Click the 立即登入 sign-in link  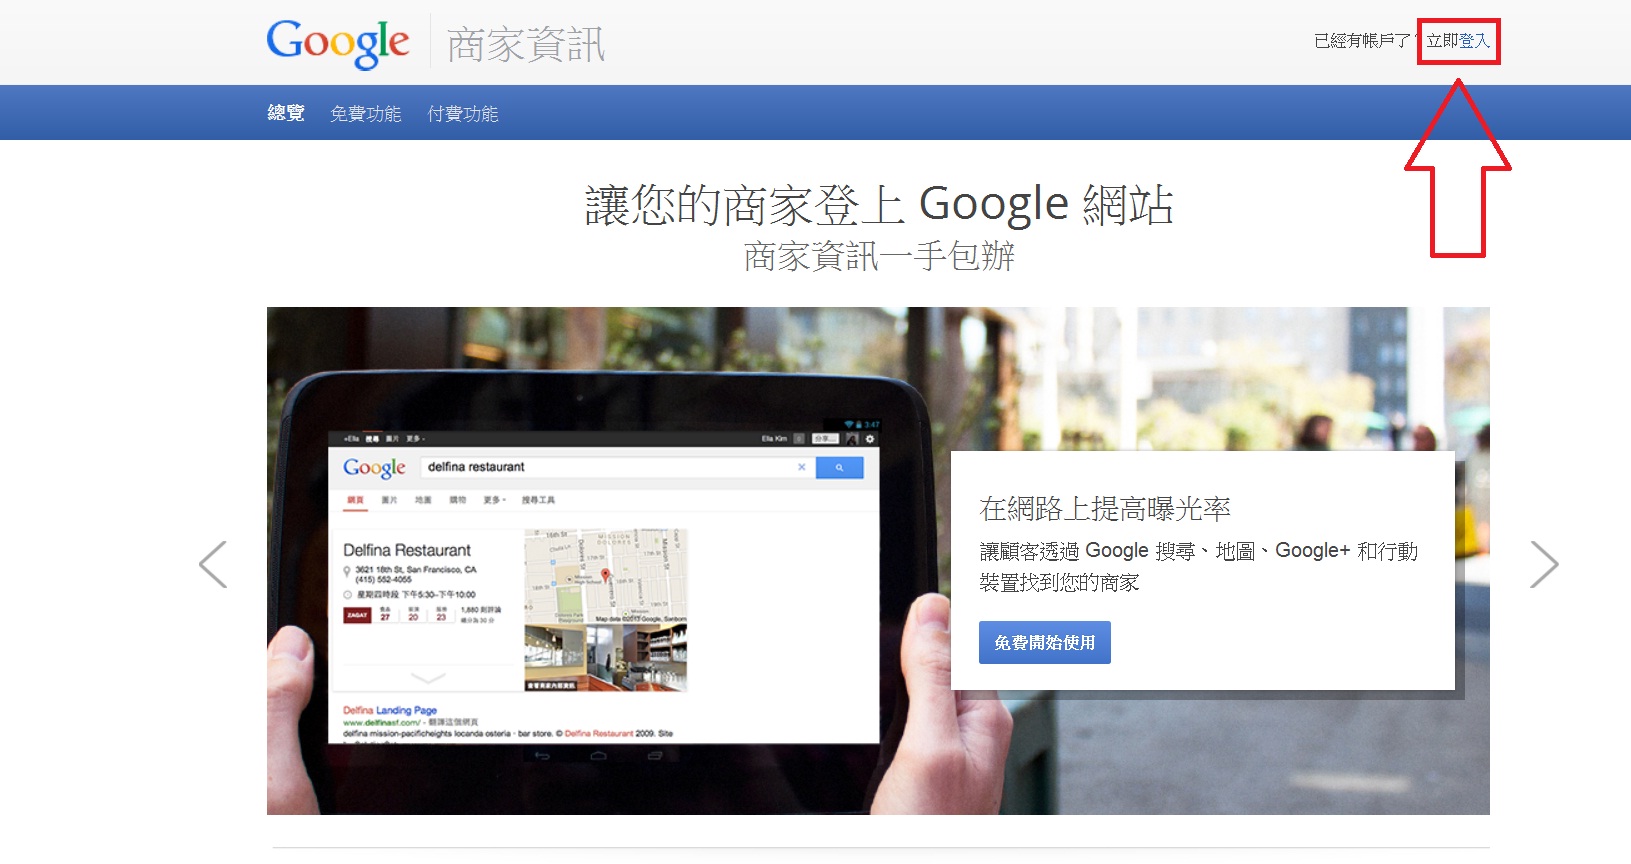(1458, 41)
